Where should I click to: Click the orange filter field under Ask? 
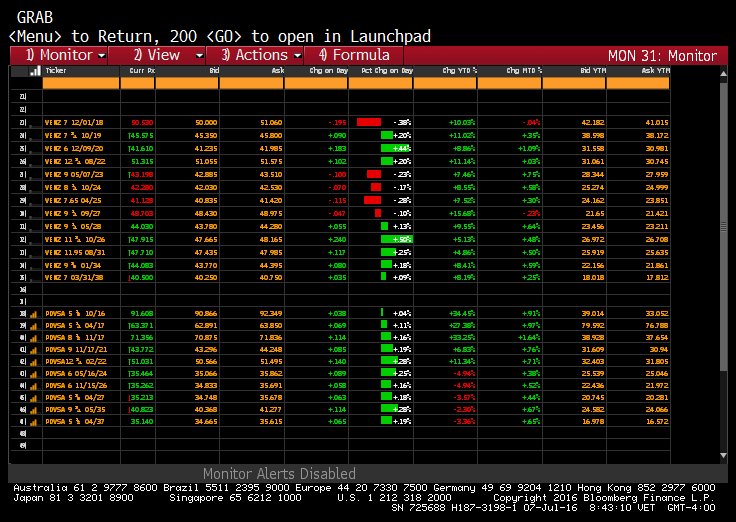click(252, 83)
